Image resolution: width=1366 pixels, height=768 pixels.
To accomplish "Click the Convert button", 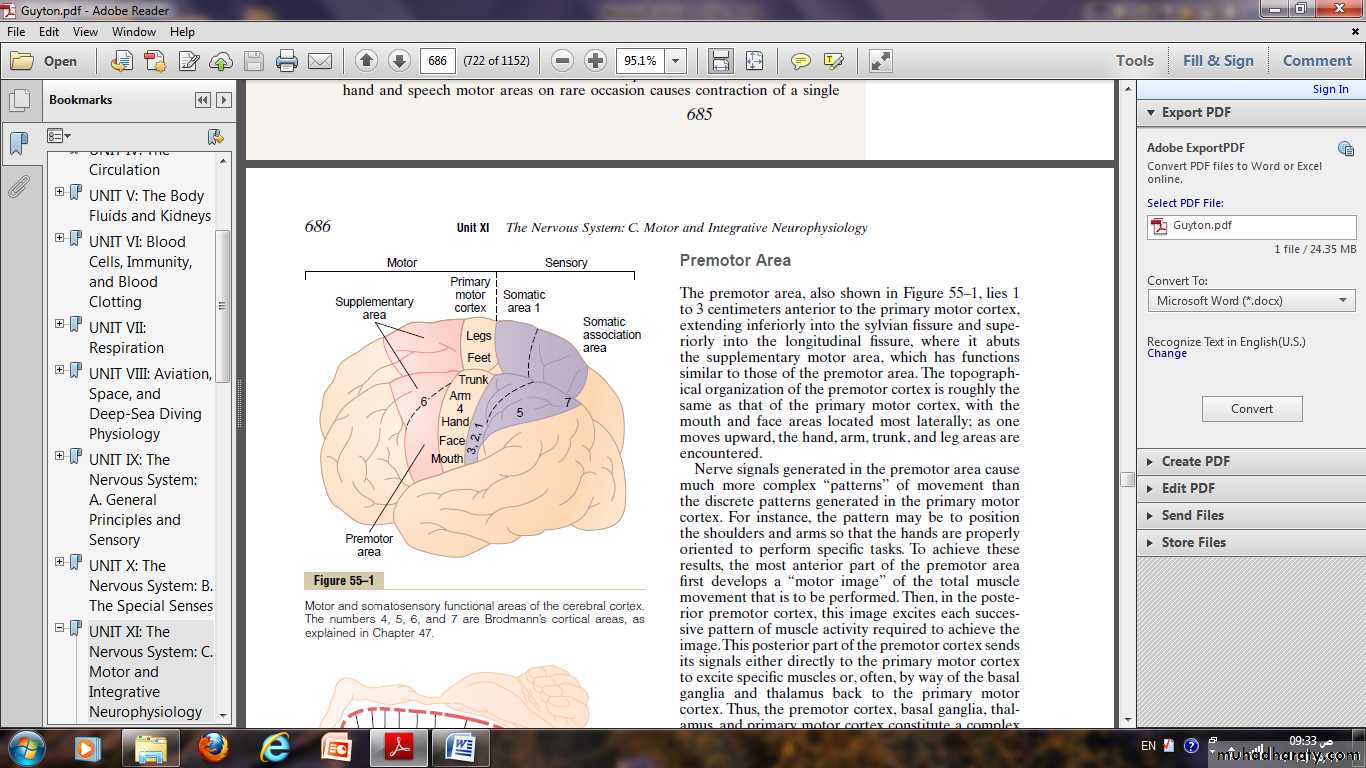I will (x=1251, y=409).
